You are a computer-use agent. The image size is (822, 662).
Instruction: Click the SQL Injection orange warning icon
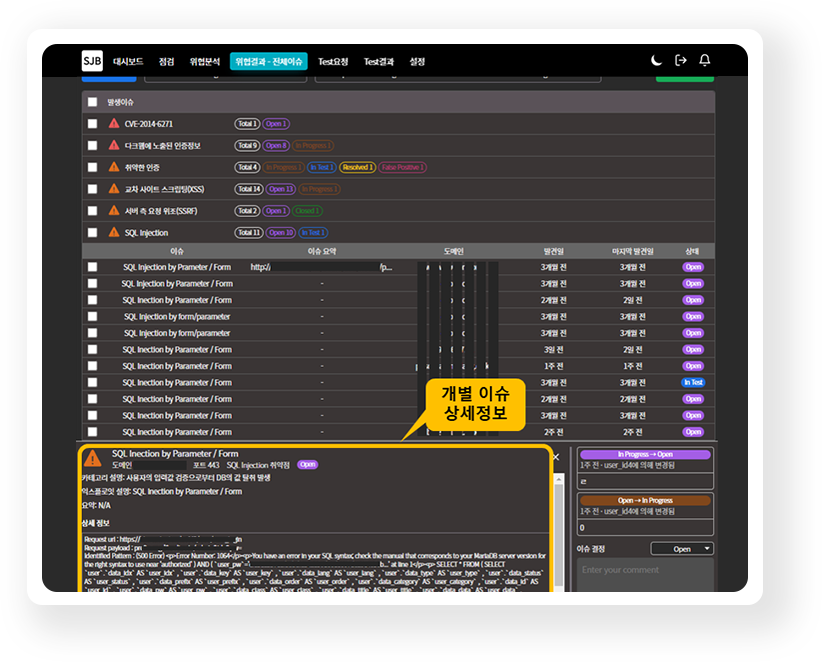[114, 233]
